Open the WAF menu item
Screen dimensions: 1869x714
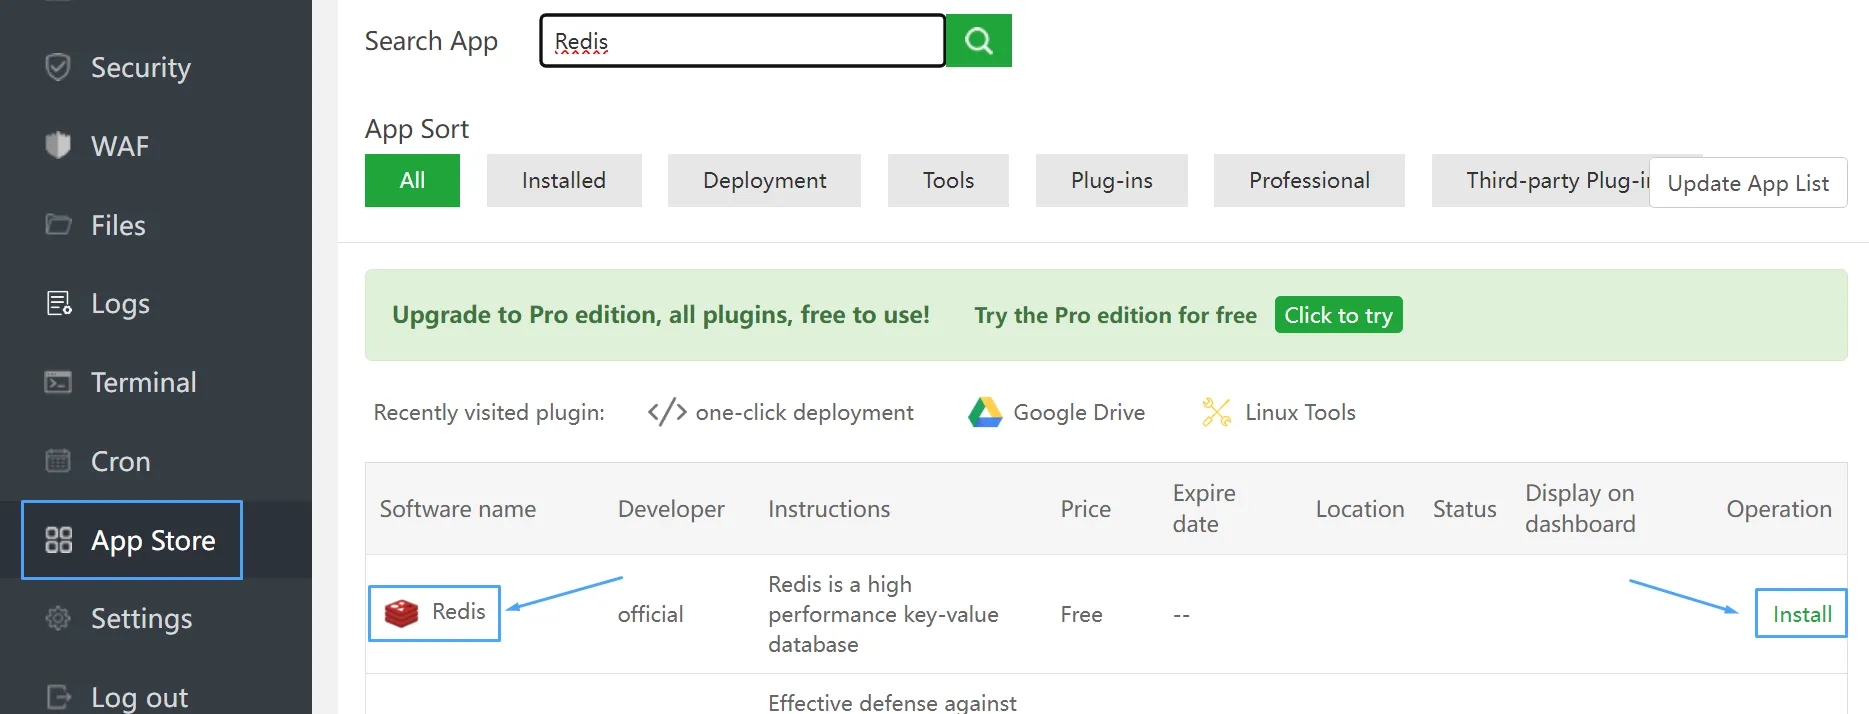tap(120, 146)
